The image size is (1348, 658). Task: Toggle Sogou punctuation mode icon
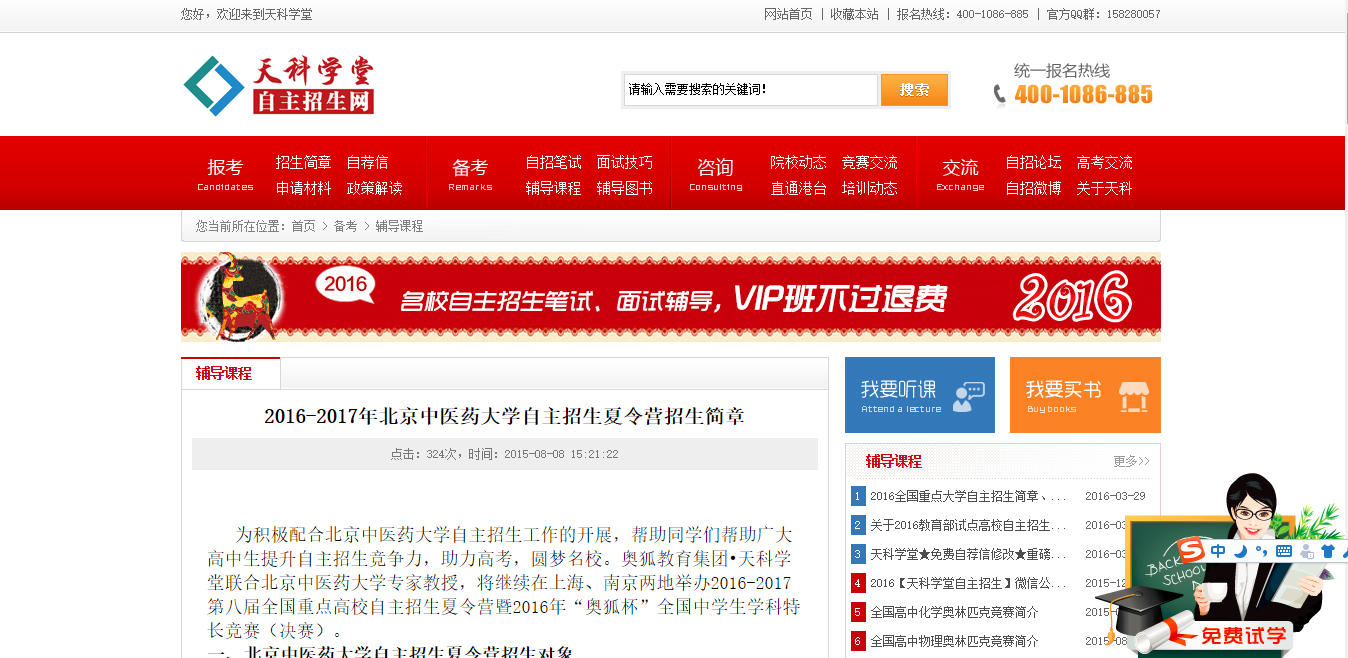1262,551
